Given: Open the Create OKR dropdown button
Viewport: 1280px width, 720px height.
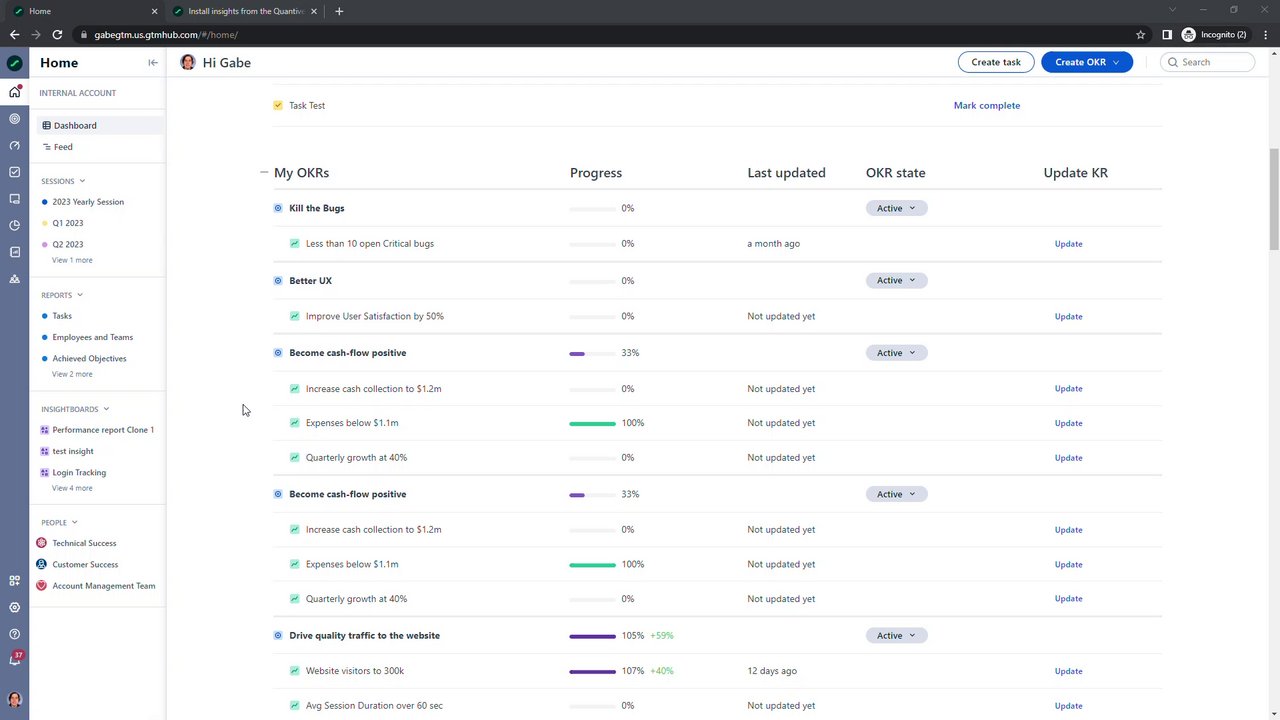Looking at the screenshot, I should [1086, 62].
